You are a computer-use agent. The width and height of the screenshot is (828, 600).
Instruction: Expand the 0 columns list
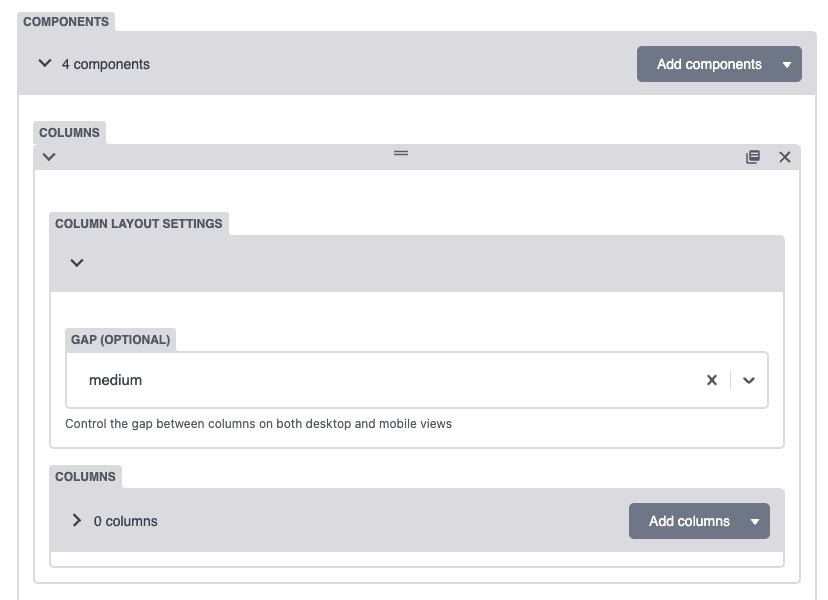(x=77, y=520)
